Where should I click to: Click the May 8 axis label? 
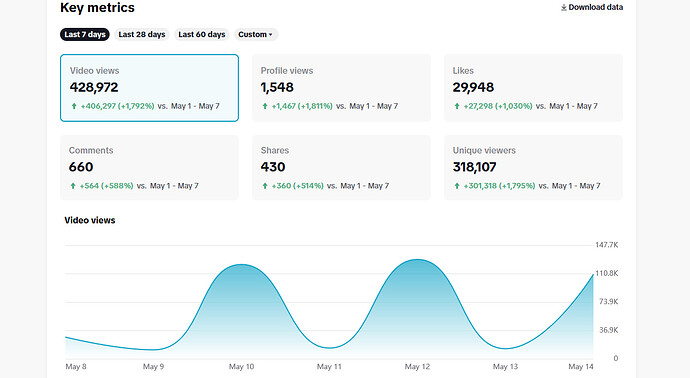pos(76,367)
